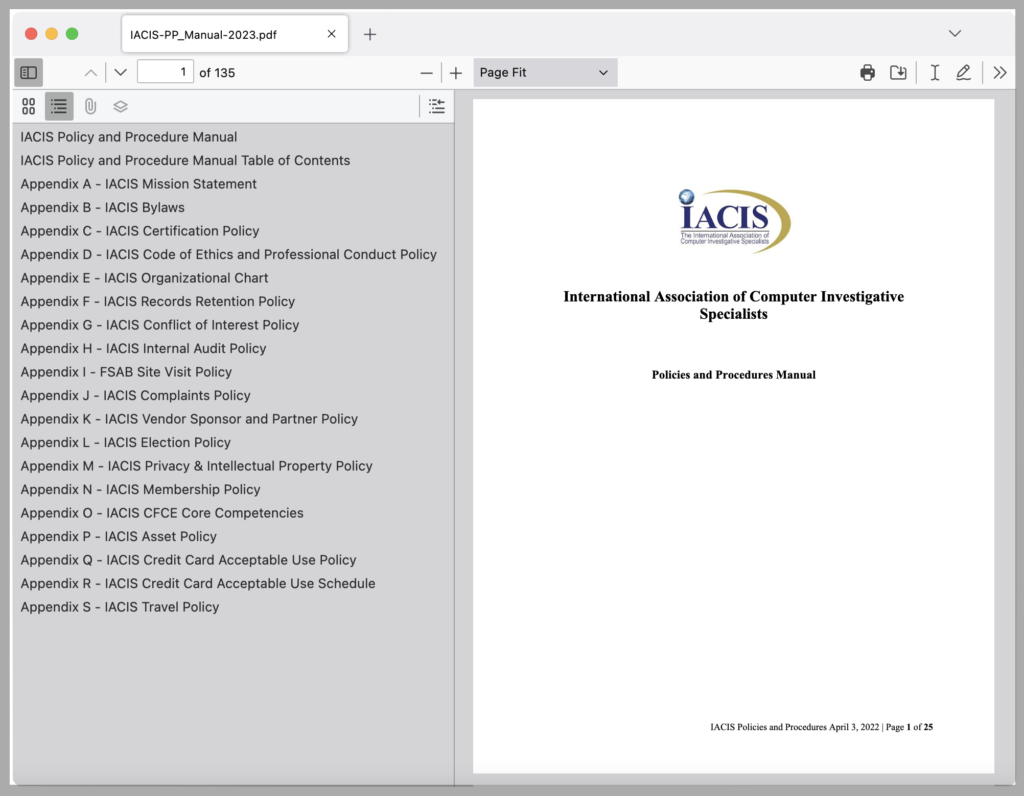Save the PDF file

coord(898,73)
